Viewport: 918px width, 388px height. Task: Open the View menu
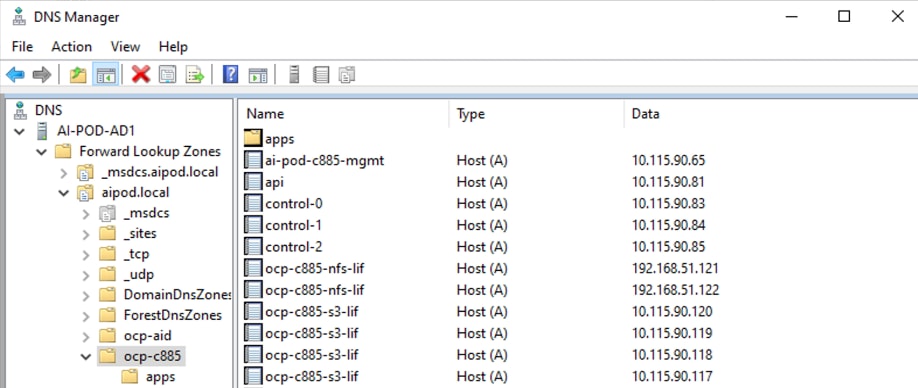click(x=125, y=46)
